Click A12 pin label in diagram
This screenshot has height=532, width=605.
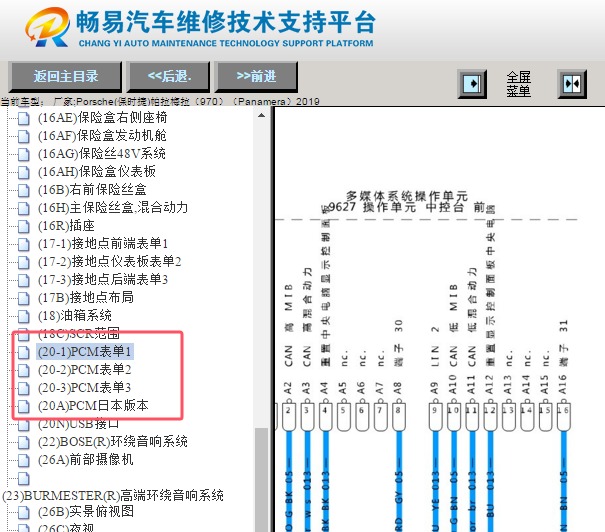pyautogui.click(x=489, y=384)
